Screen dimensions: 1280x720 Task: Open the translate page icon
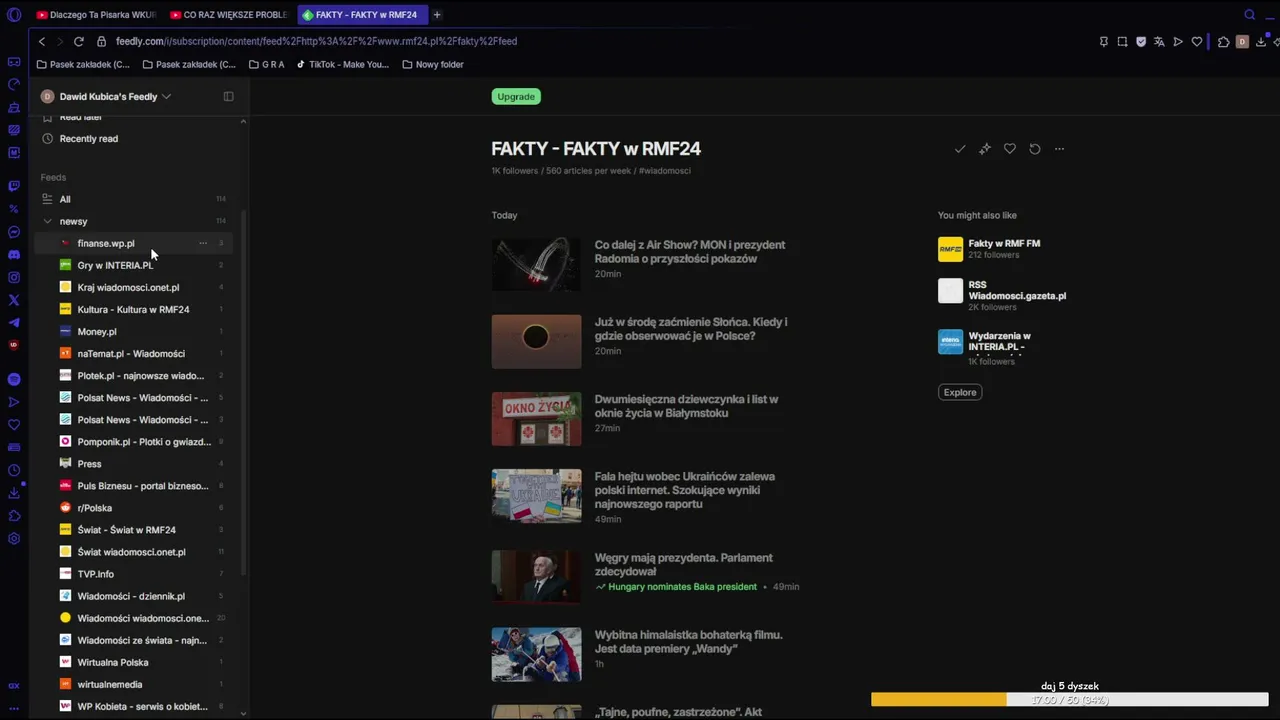coord(1159,42)
